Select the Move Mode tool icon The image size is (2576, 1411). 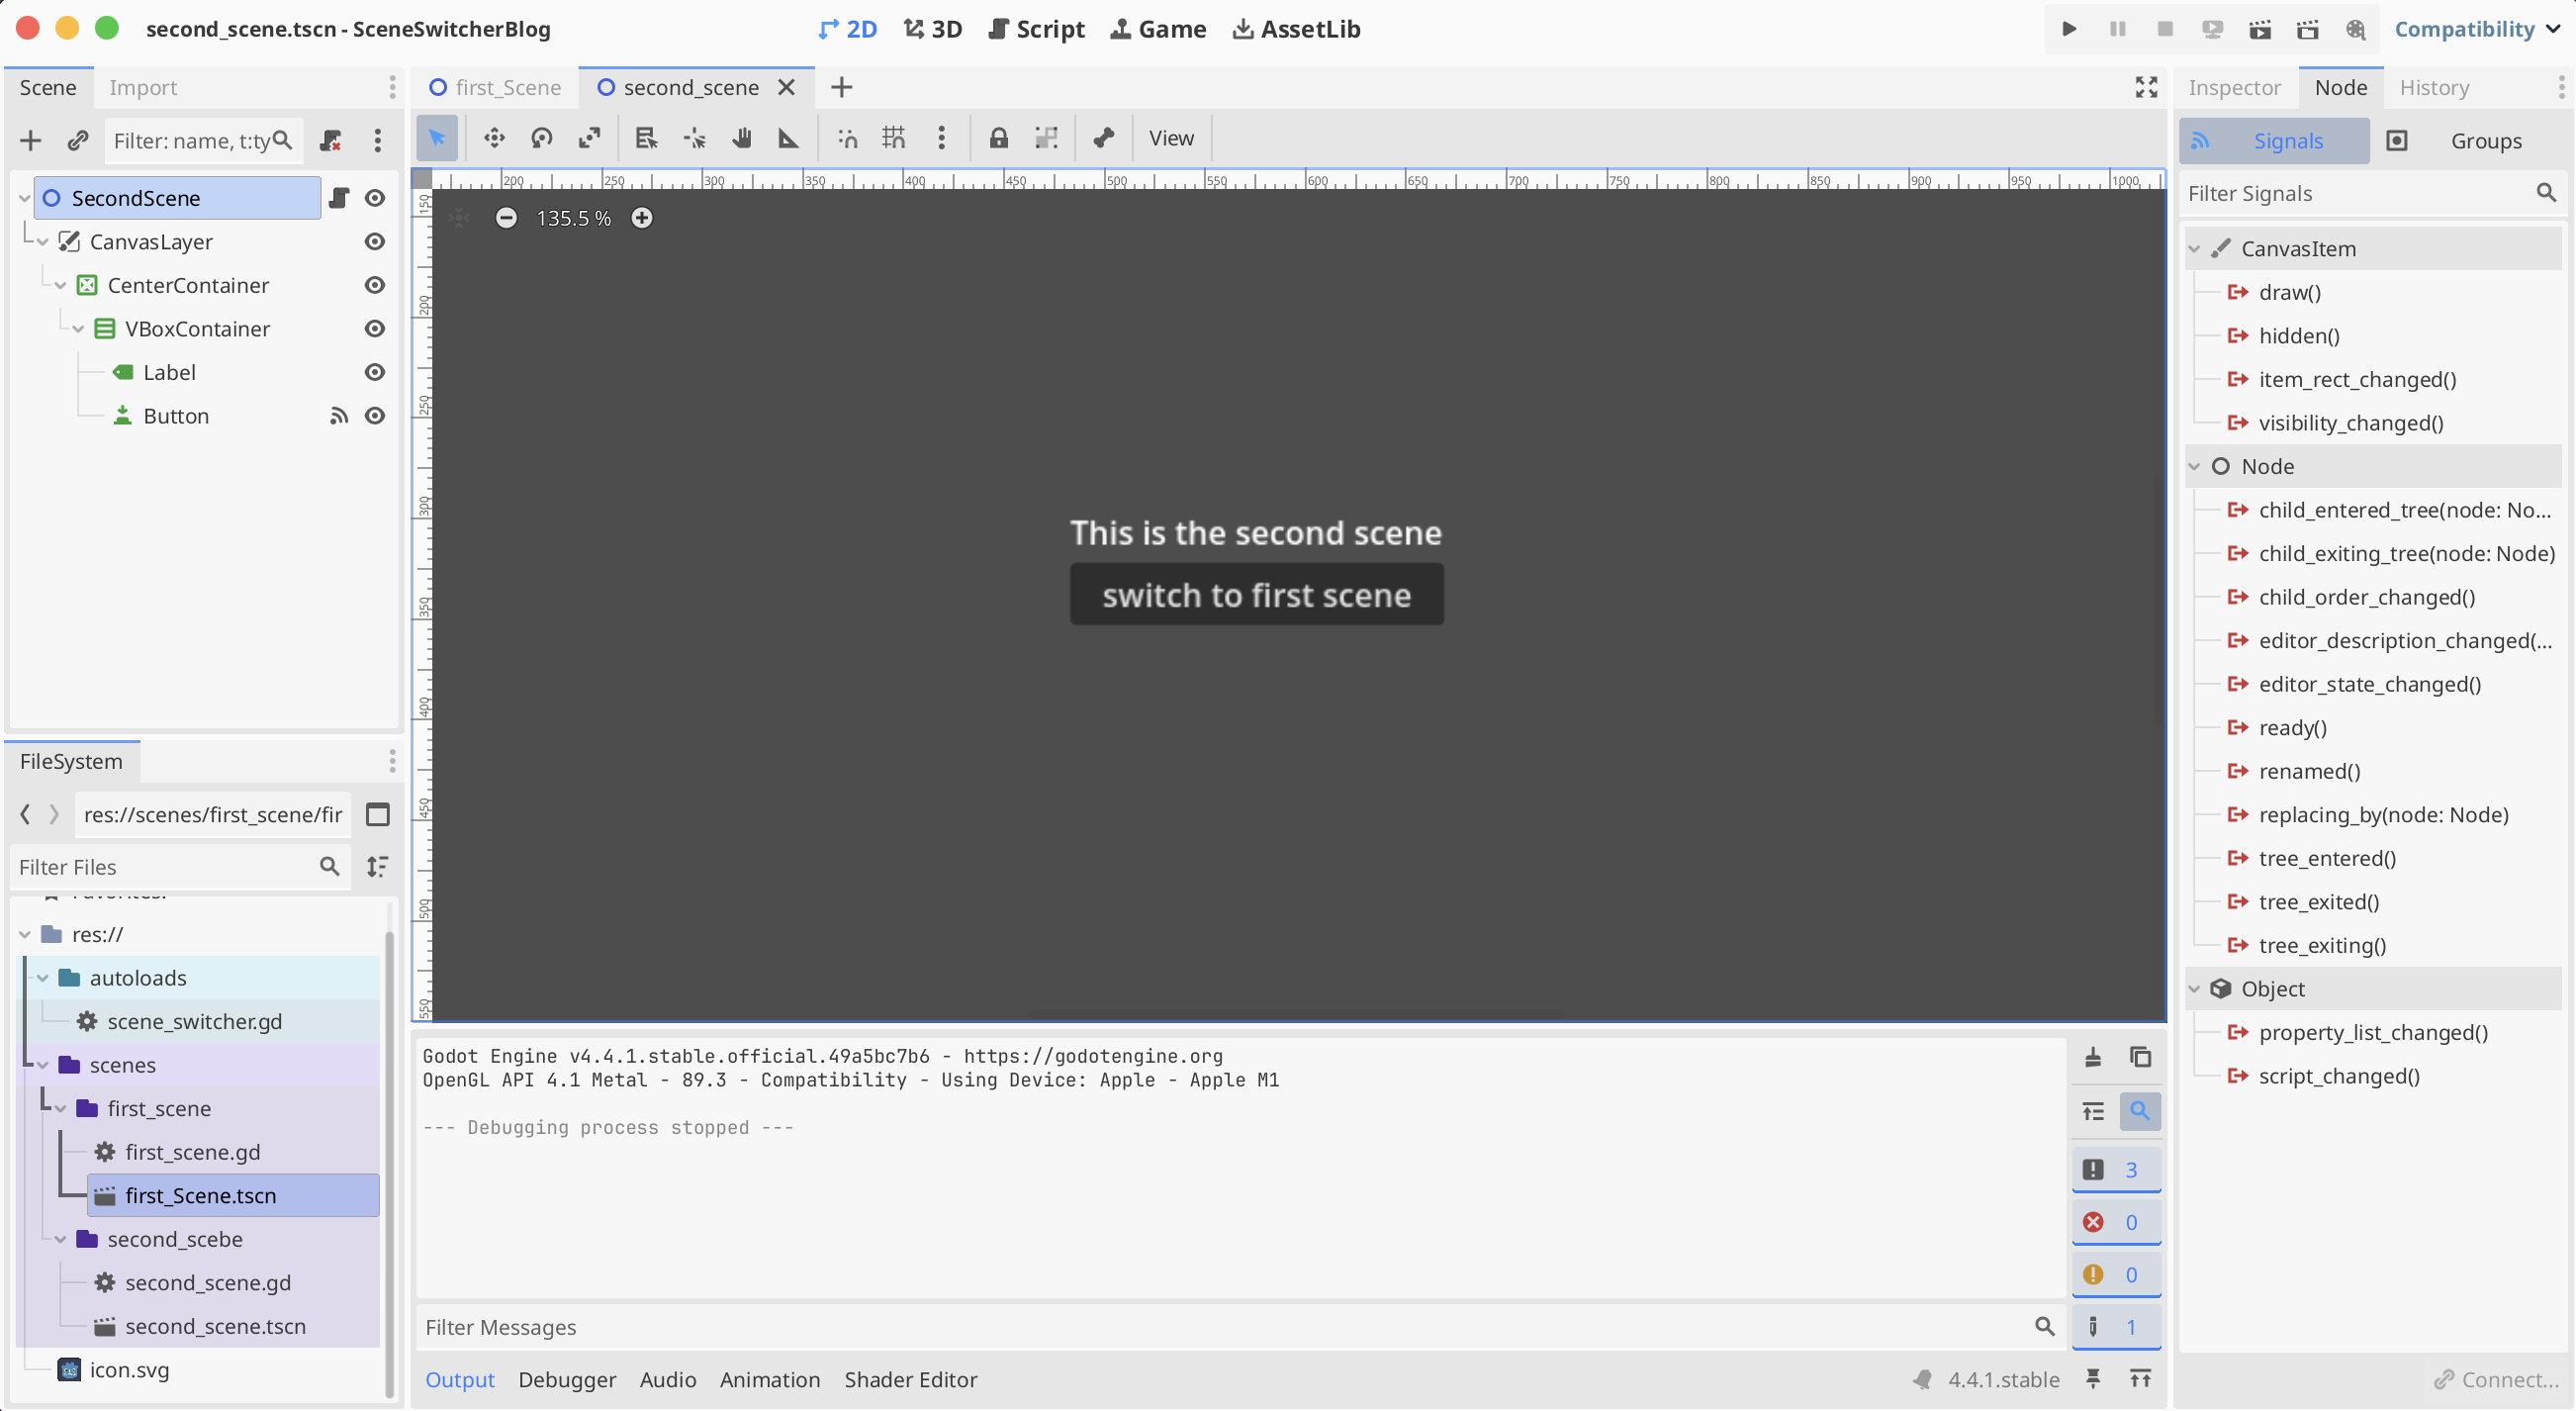(494, 138)
